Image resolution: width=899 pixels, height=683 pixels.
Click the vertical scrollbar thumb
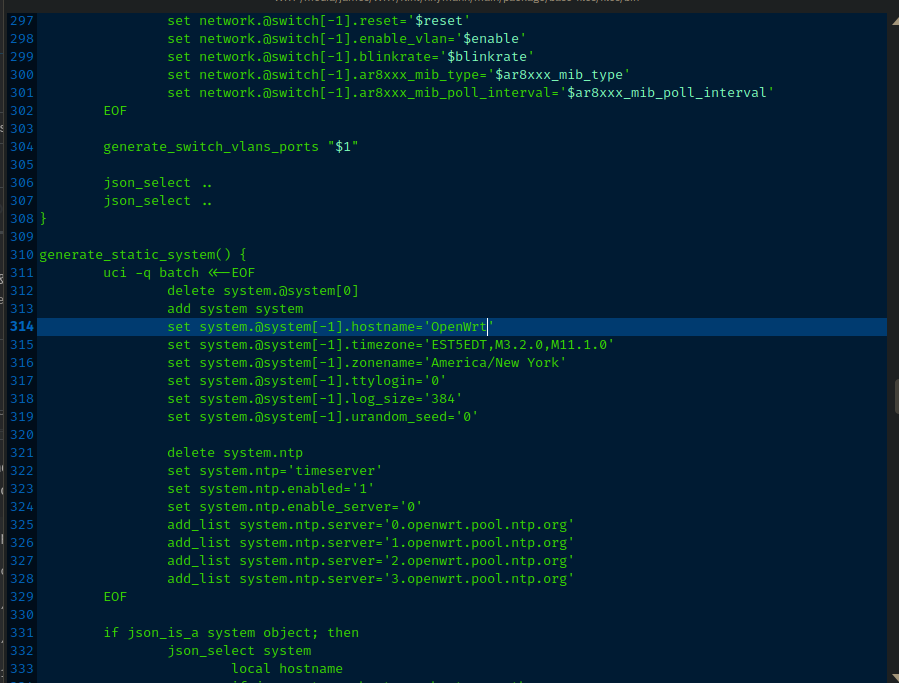click(x=897, y=396)
